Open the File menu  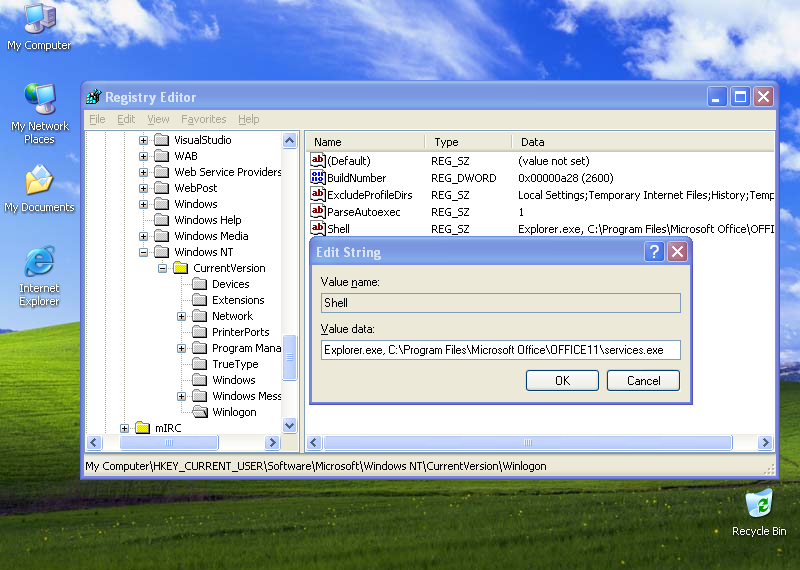click(97, 119)
